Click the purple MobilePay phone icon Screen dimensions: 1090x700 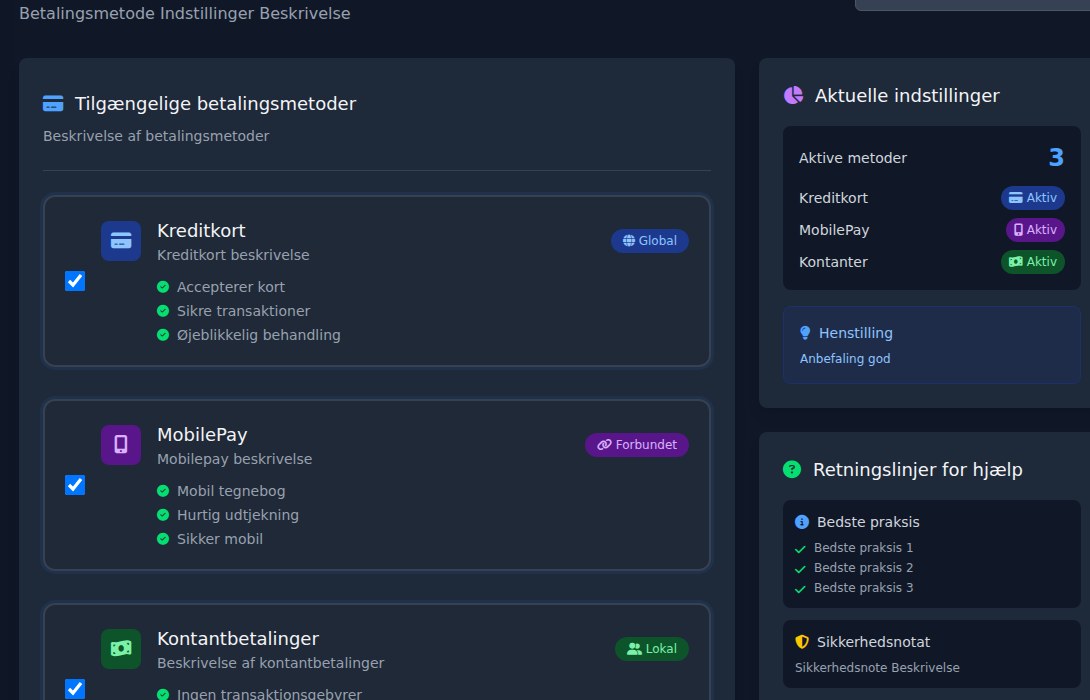[x=121, y=445]
